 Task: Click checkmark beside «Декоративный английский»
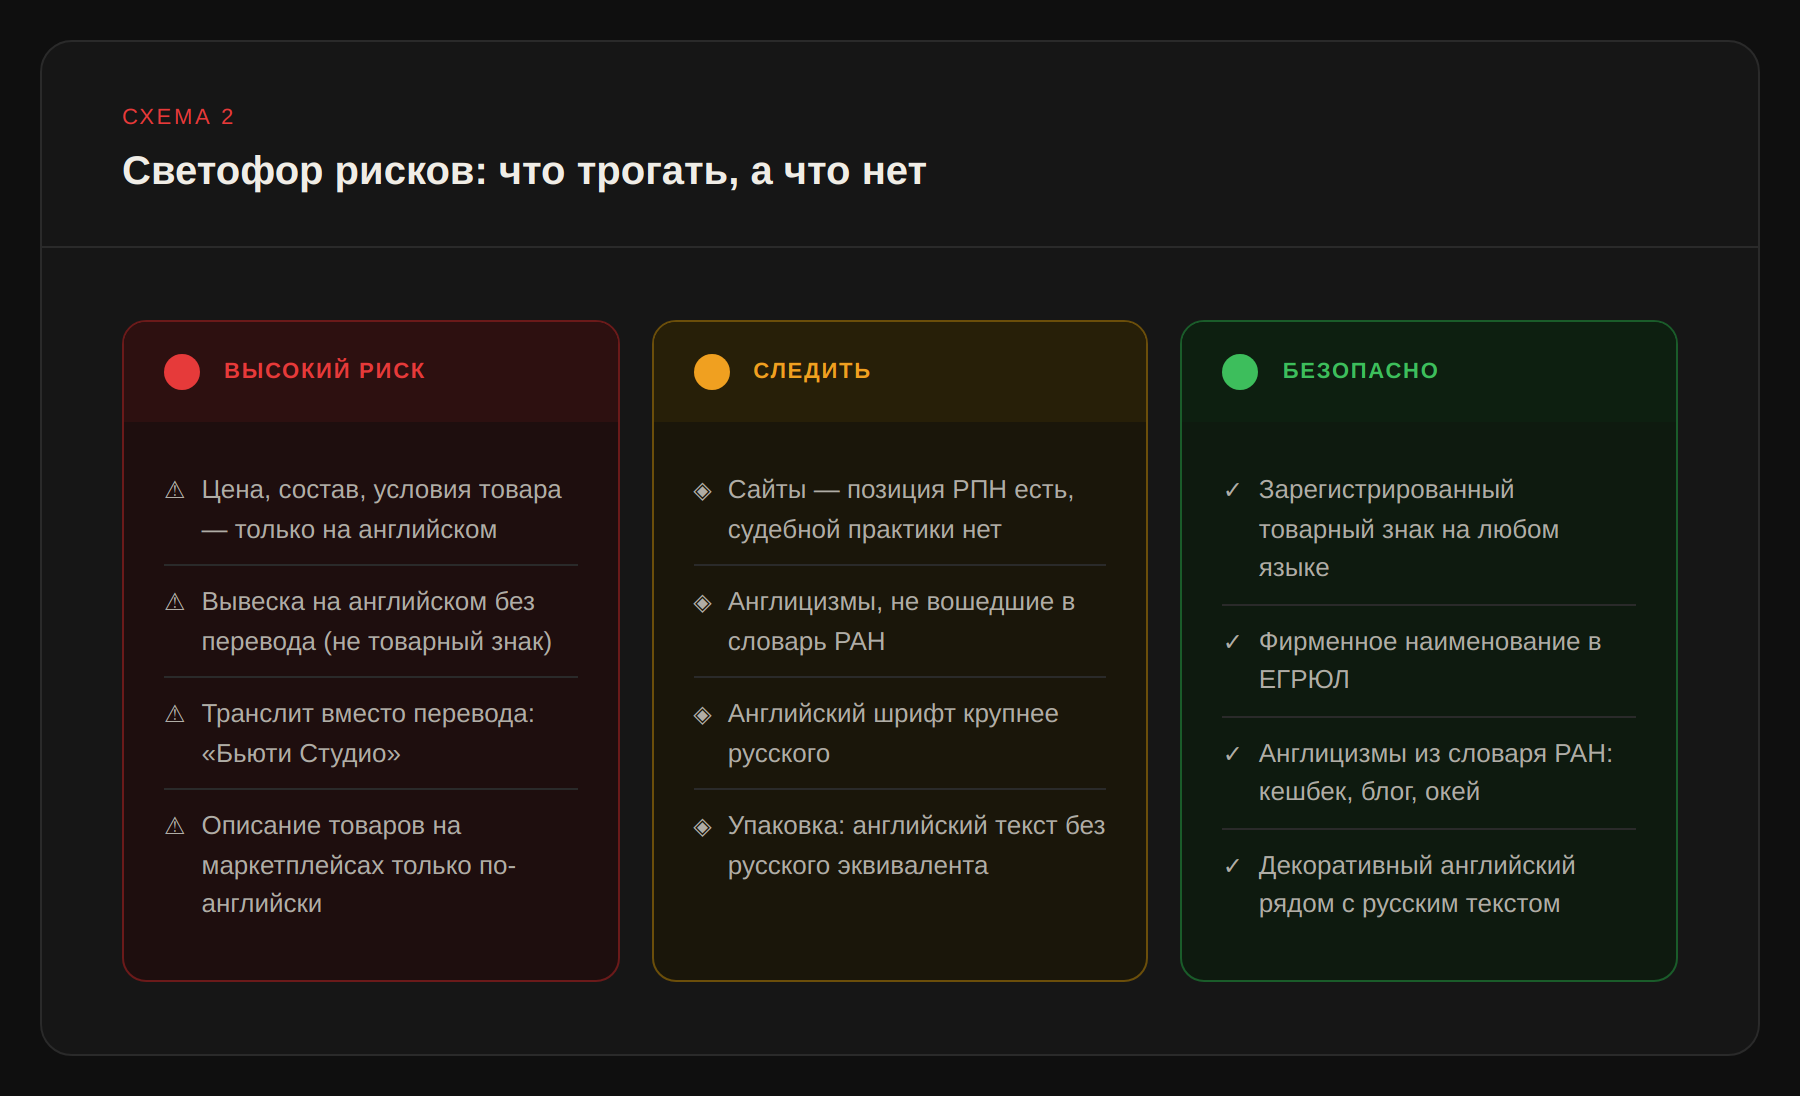(1232, 866)
